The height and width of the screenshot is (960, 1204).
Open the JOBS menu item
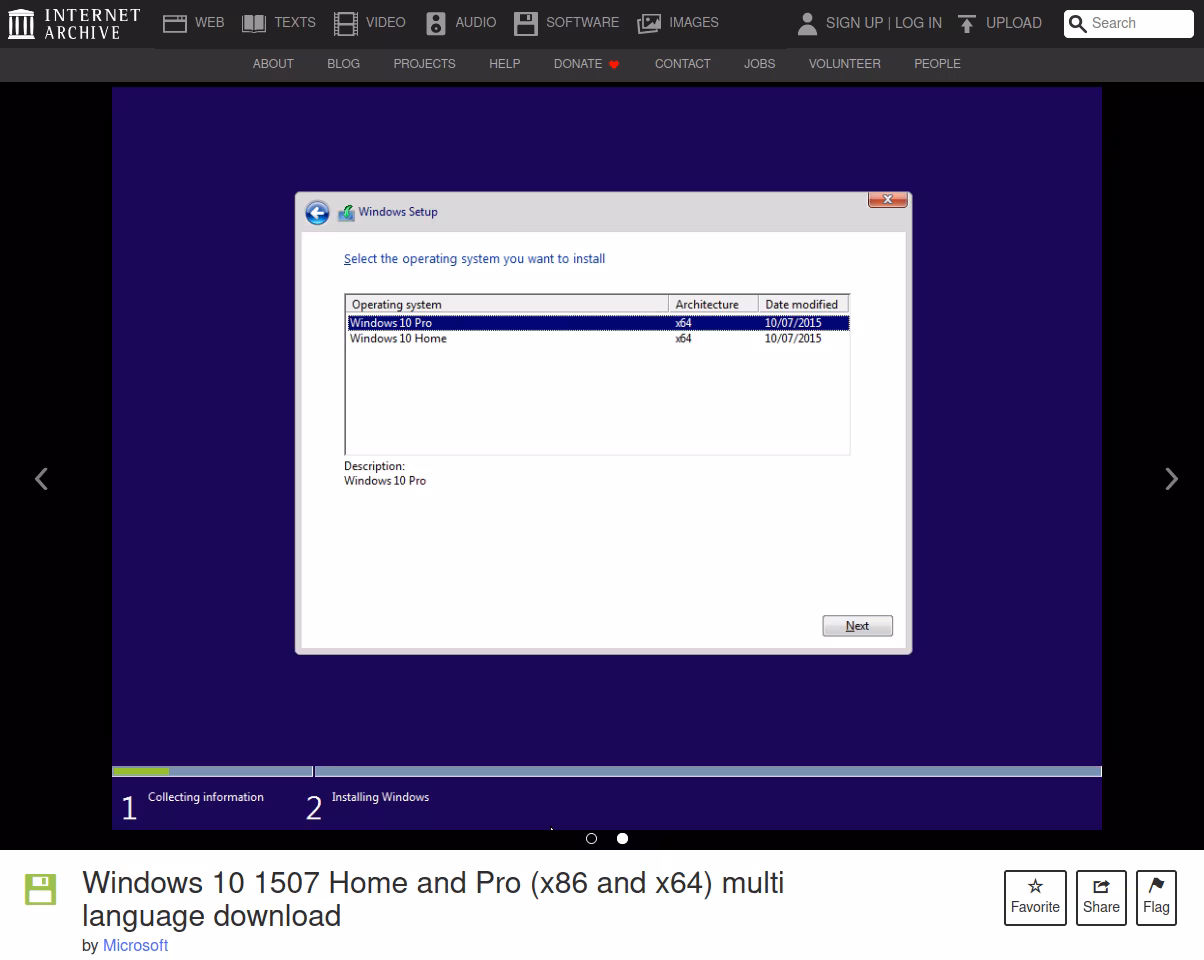(759, 64)
